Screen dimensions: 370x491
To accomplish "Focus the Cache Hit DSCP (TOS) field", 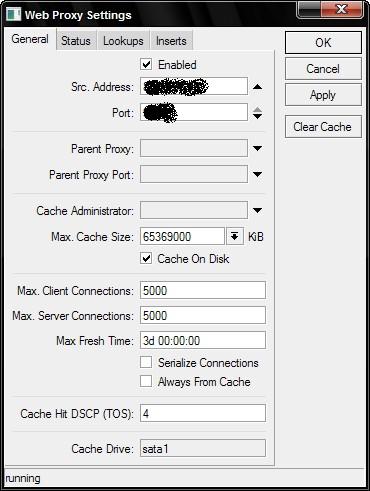I will point(203,413).
